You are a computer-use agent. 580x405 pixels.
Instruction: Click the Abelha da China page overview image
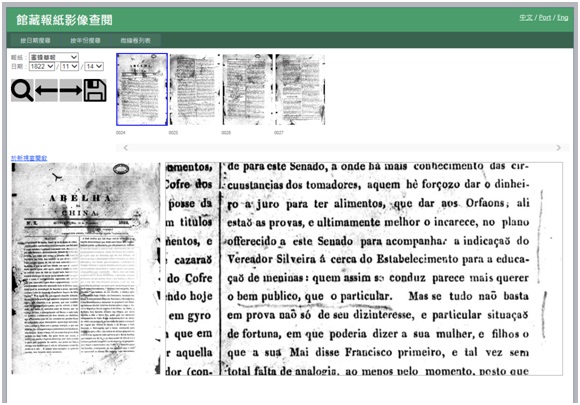point(85,269)
